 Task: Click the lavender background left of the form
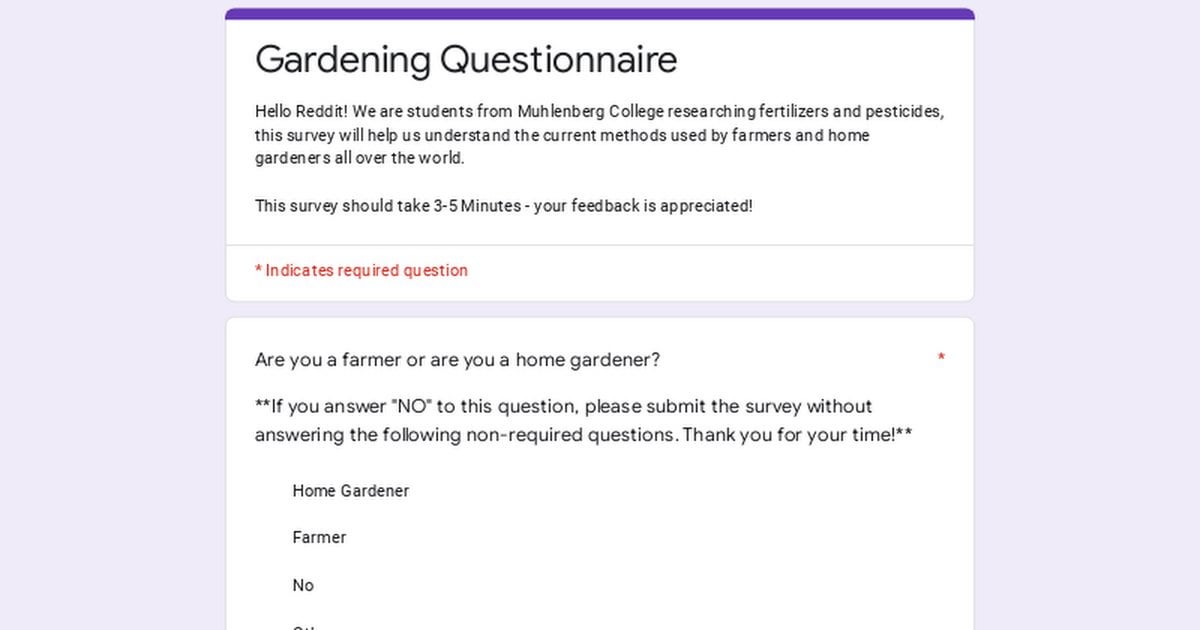pyautogui.click(x=112, y=315)
